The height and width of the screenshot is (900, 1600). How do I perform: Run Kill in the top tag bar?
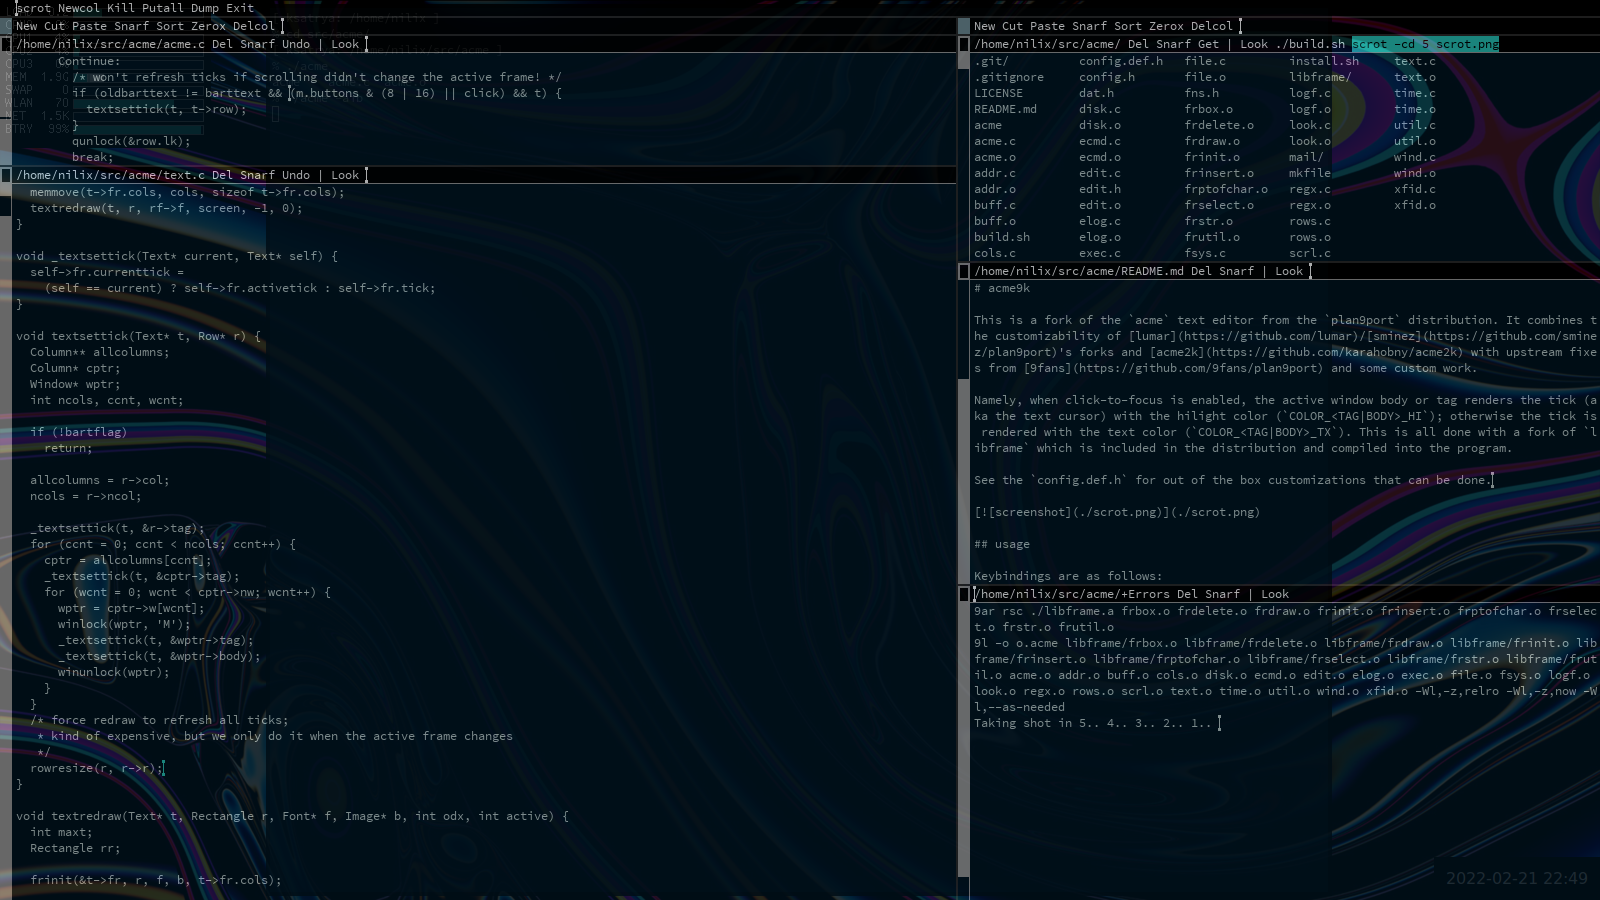[121, 8]
